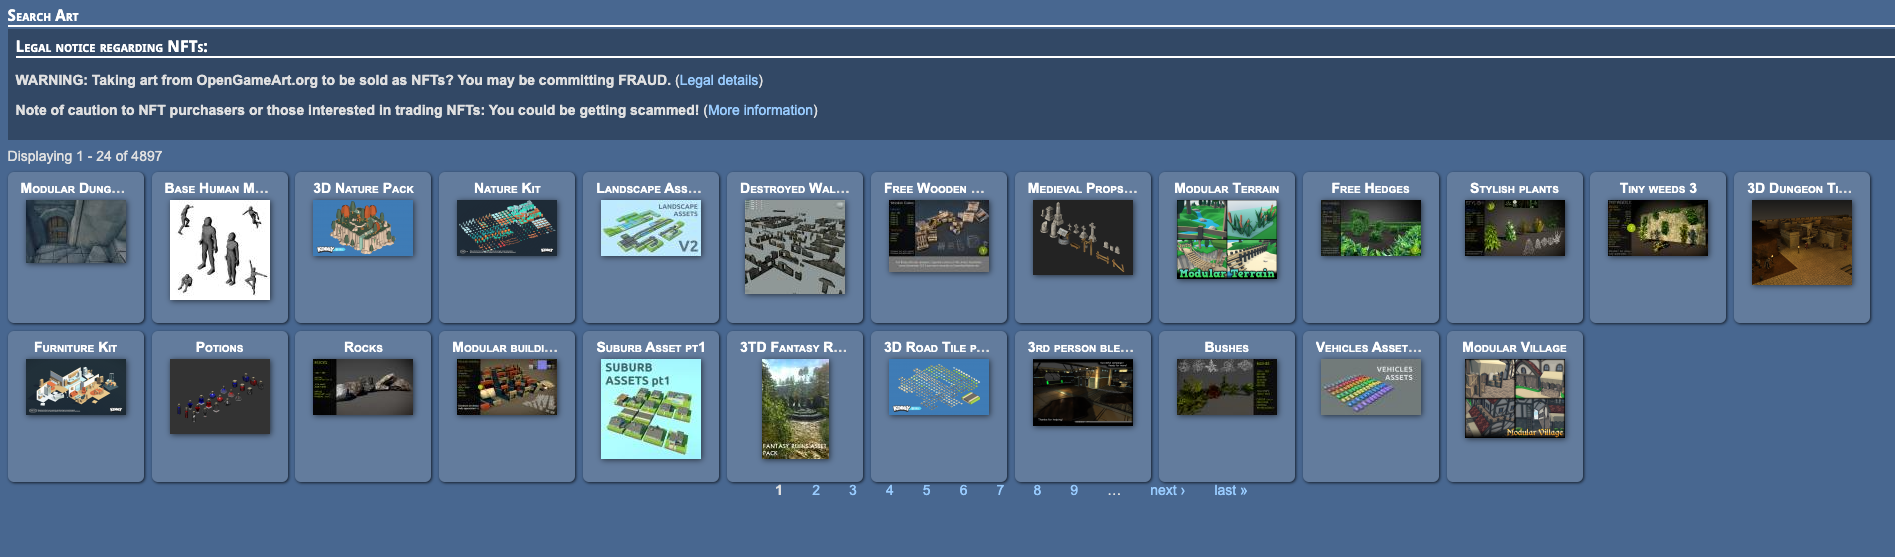Open the Rocks thumbnail image
The image size is (1895, 557).
pos(363,386)
